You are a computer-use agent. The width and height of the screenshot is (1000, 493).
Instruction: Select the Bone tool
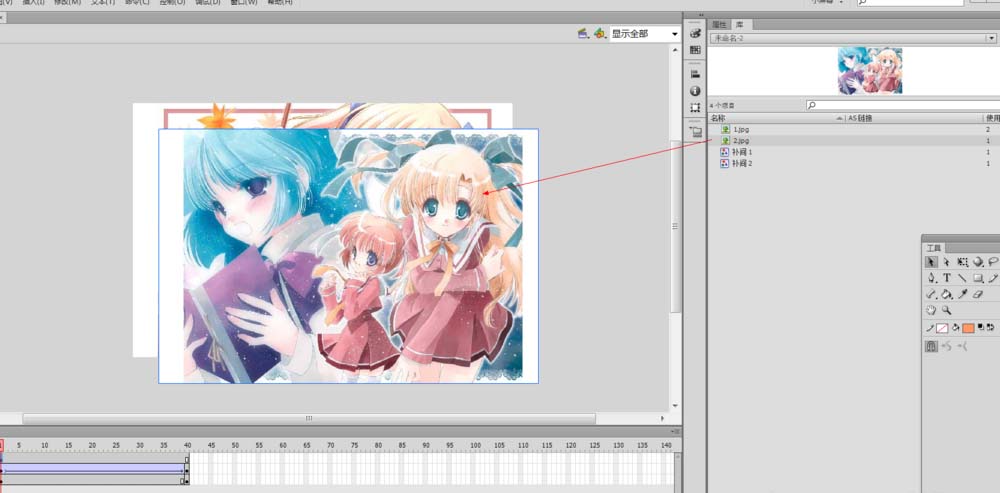(931, 294)
